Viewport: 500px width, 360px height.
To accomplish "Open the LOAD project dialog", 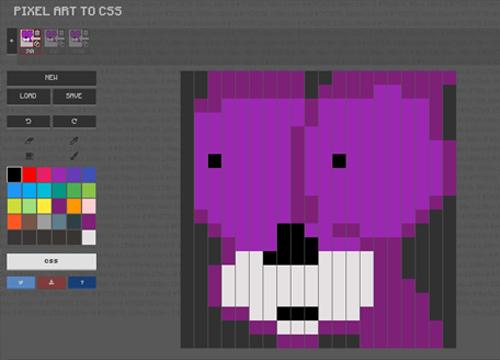I will 28,96.
